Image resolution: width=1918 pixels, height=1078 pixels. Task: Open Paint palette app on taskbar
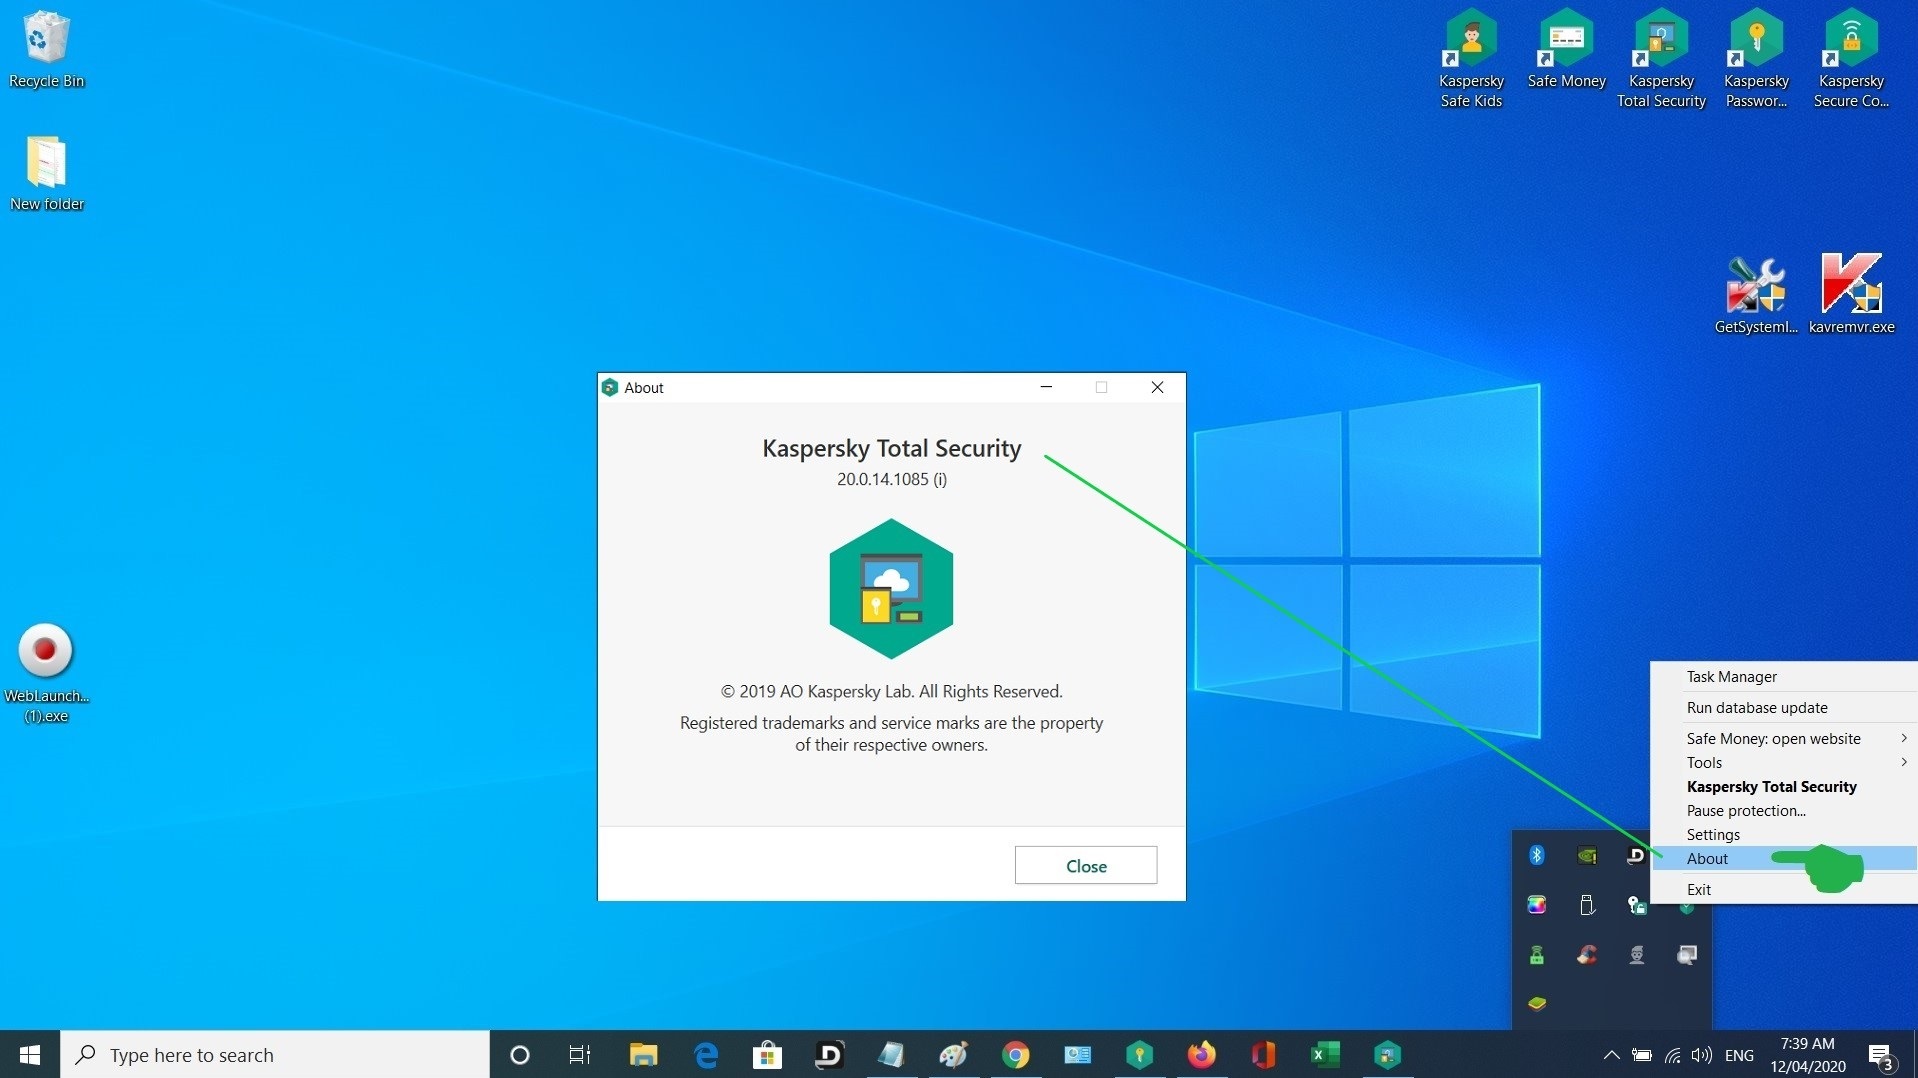pos(953,1055)
